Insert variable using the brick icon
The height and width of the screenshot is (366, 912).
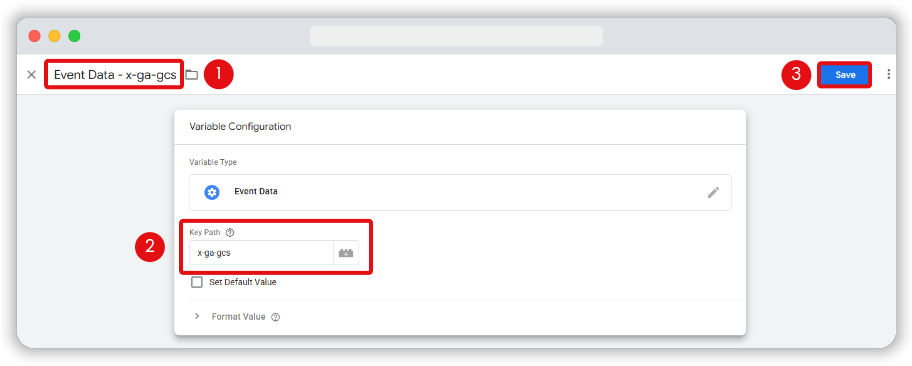pos(346,253)
